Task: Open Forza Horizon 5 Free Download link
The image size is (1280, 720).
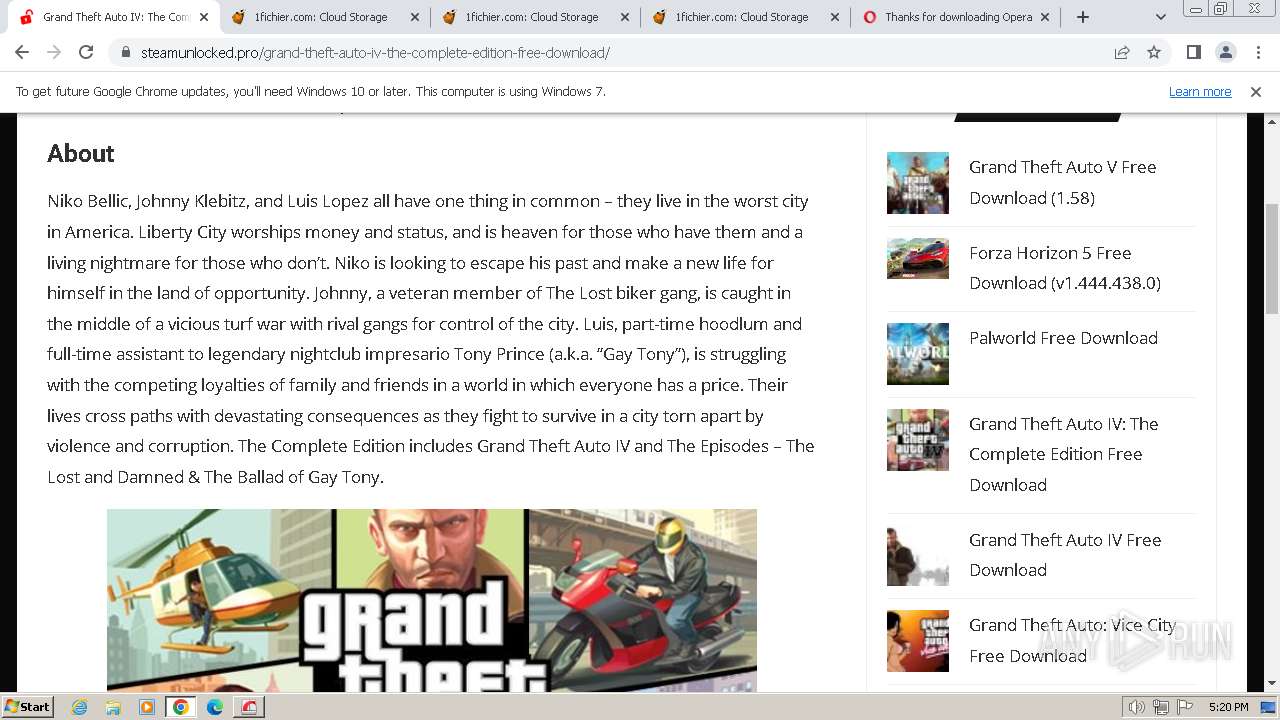Action: pyautogui.click(x=1064, y=268)
